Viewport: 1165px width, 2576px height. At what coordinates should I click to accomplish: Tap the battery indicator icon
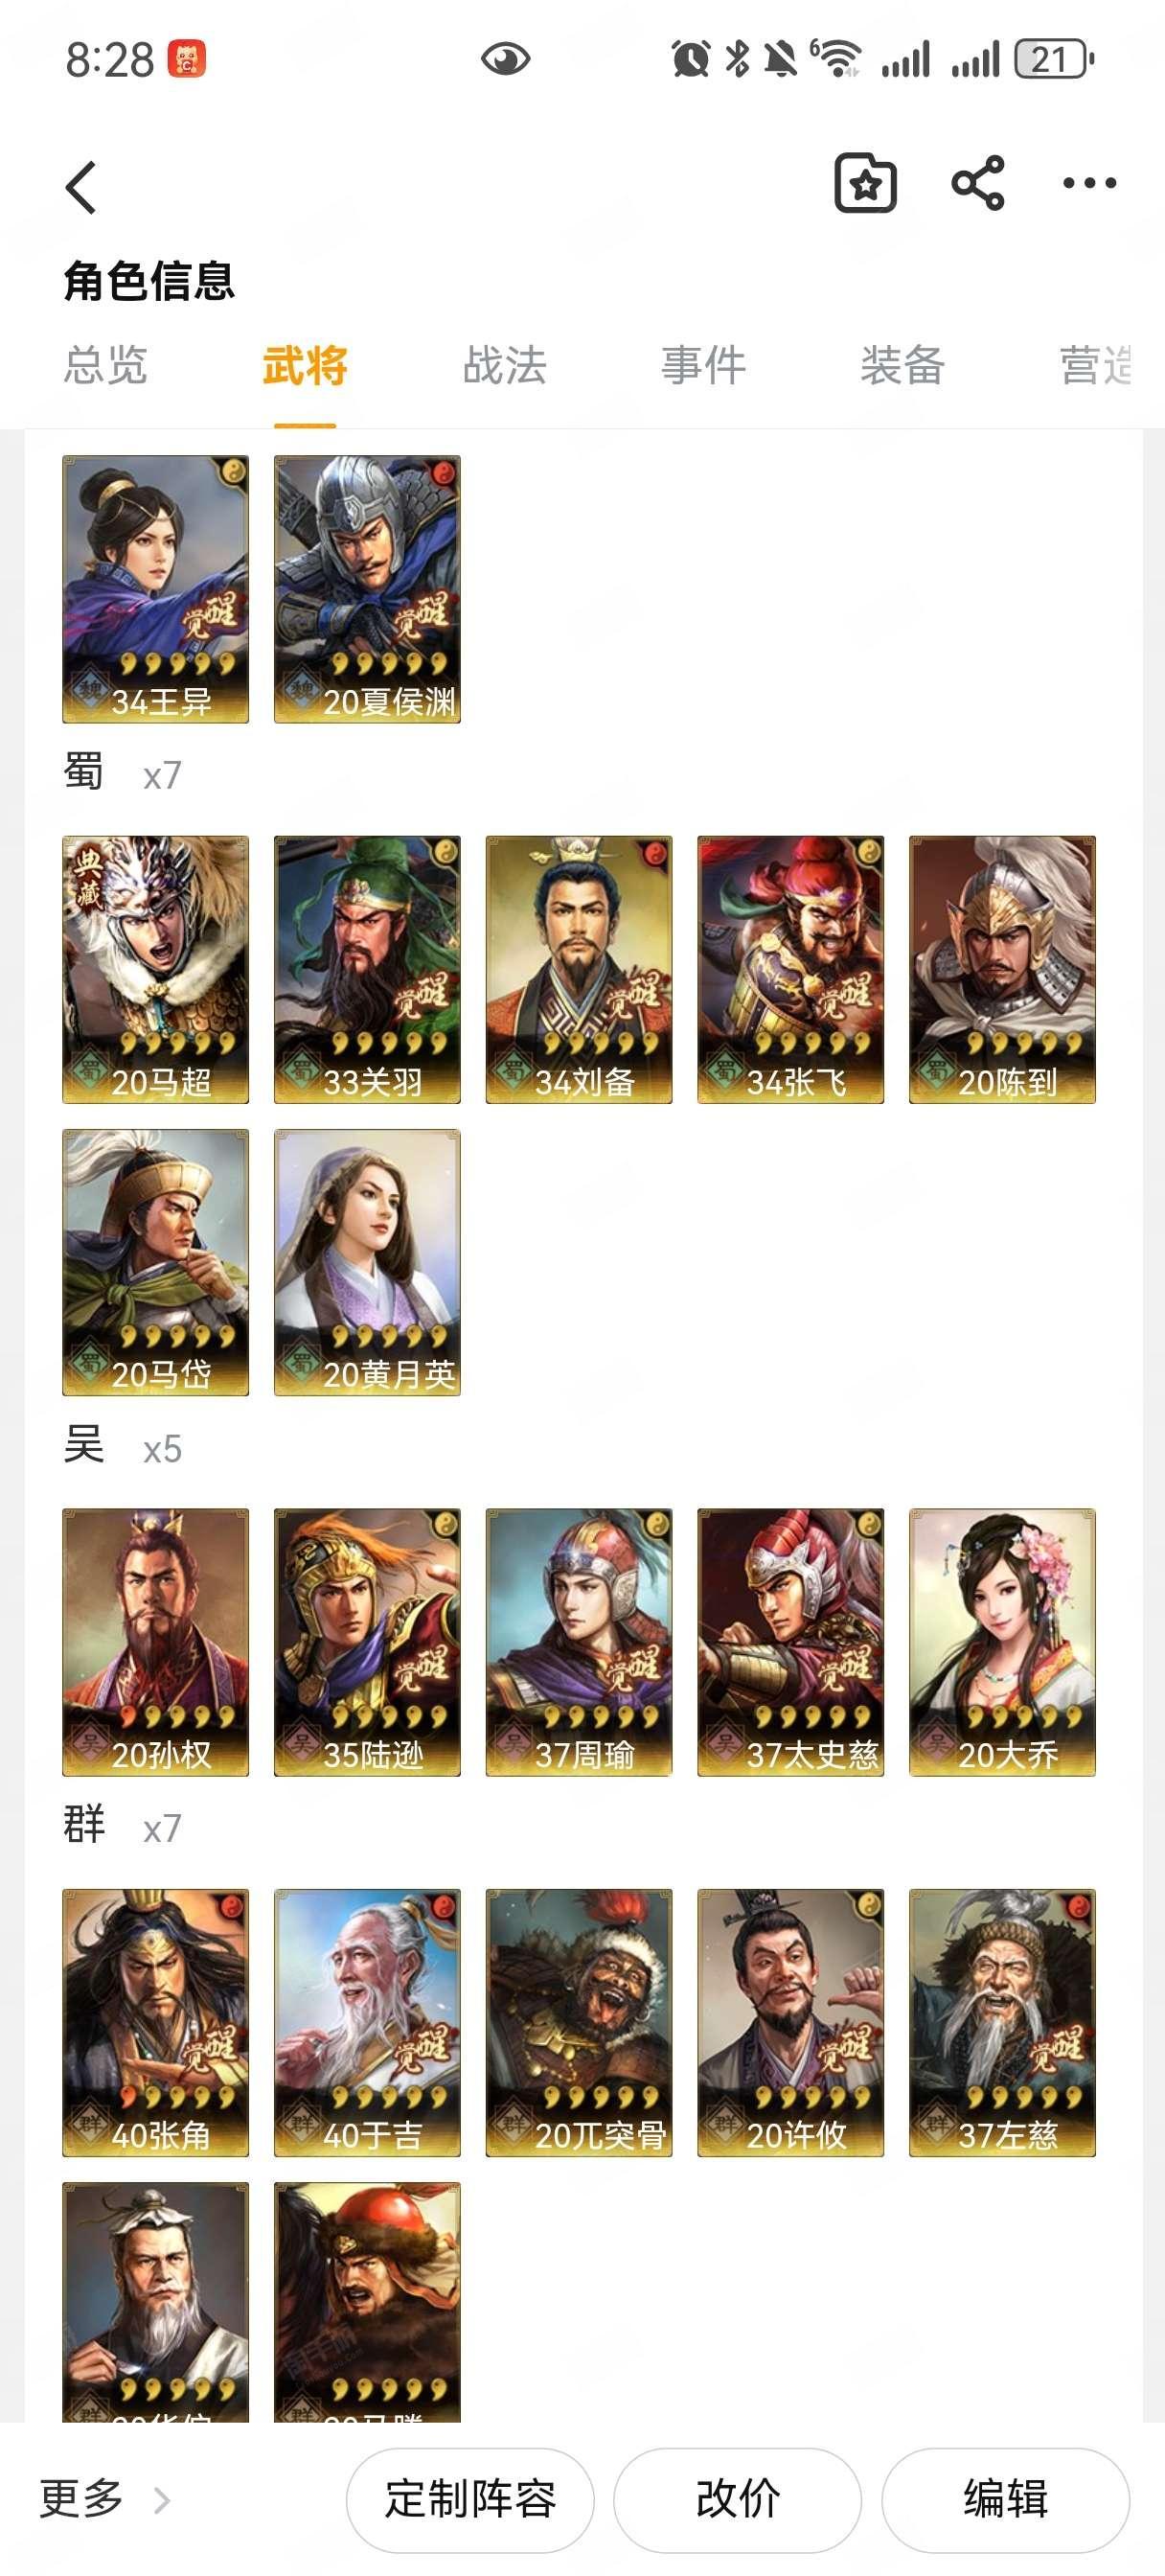point(1054,59)
